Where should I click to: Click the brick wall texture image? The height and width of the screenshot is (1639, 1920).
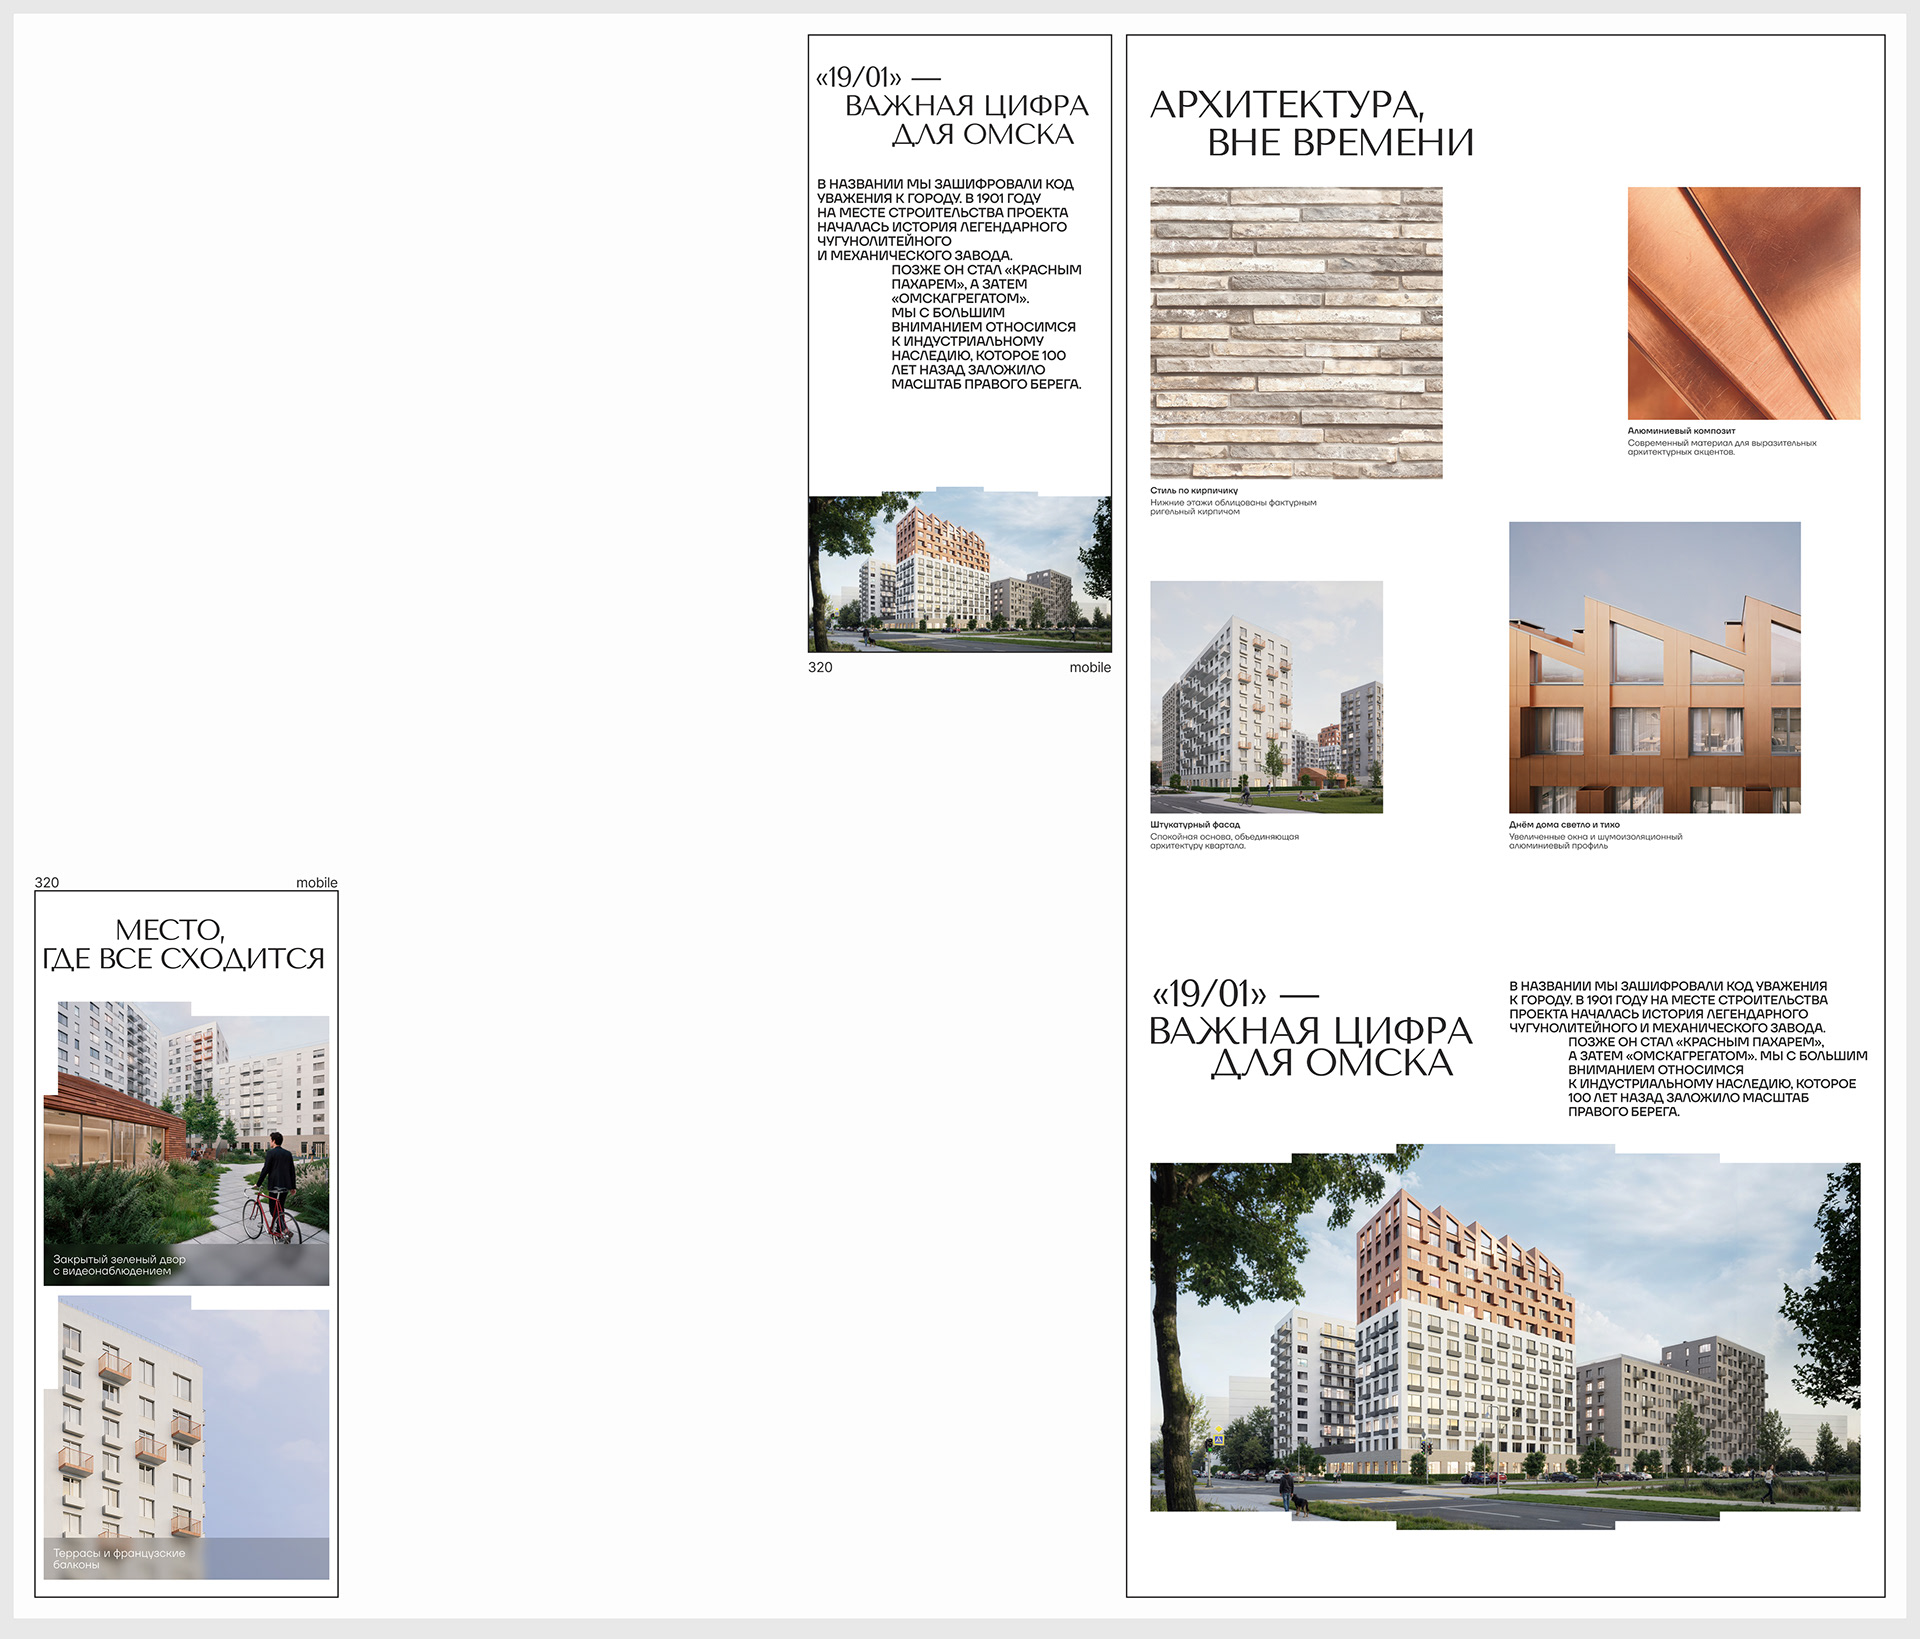click(x=1296, y=333)
